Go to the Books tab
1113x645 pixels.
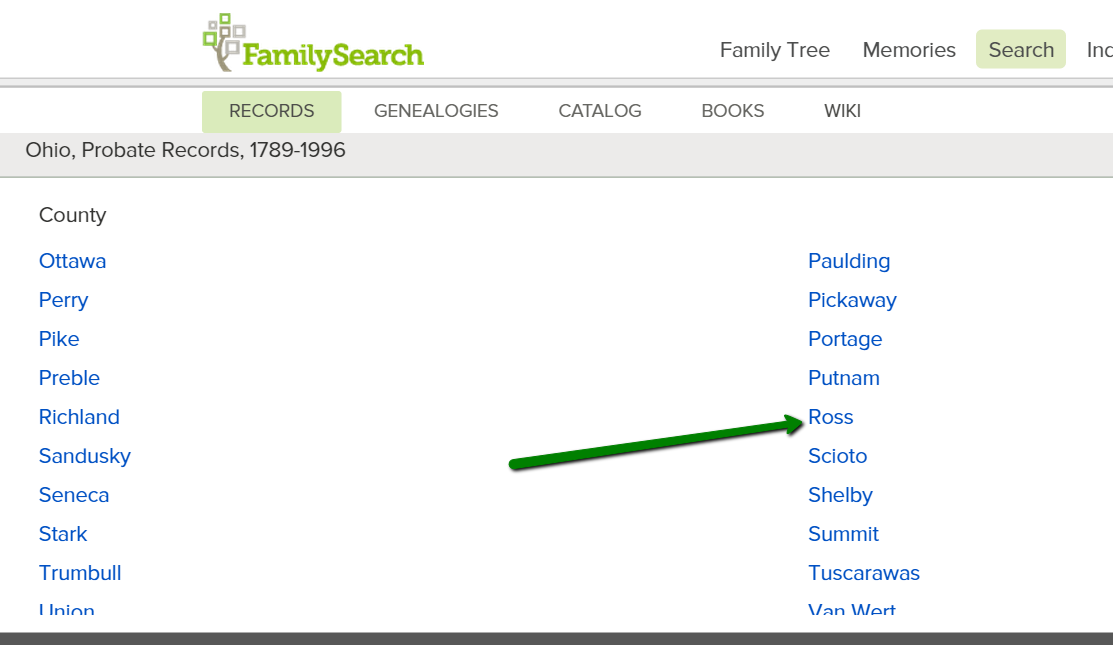[x=732, y=111]
